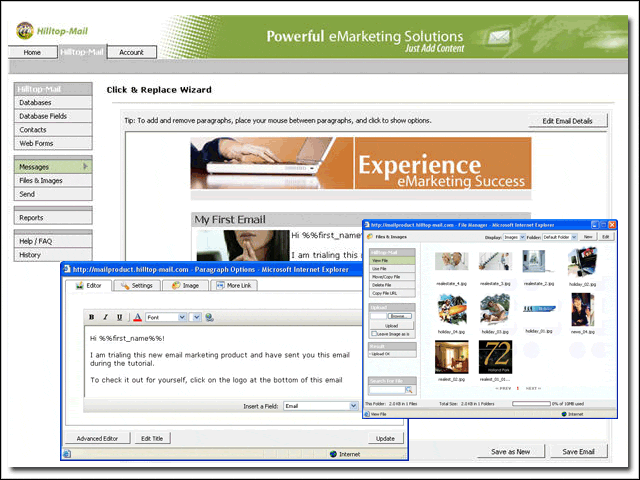Click the Advanced Editor button
Viewport: 640px width, 480px height.
click(x=97, y=438)
